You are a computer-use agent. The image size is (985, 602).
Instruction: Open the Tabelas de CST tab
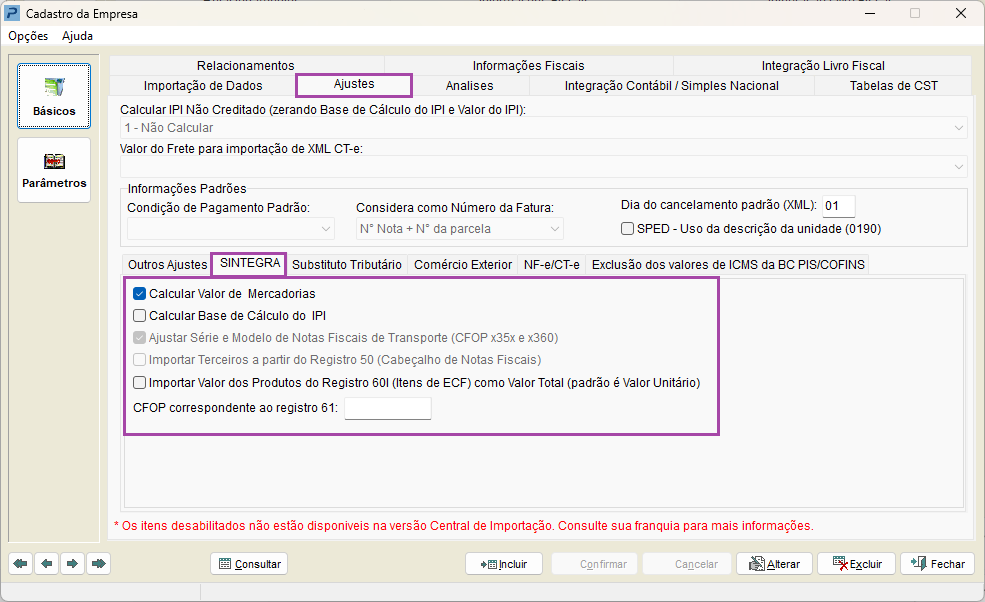click(893, 85)
